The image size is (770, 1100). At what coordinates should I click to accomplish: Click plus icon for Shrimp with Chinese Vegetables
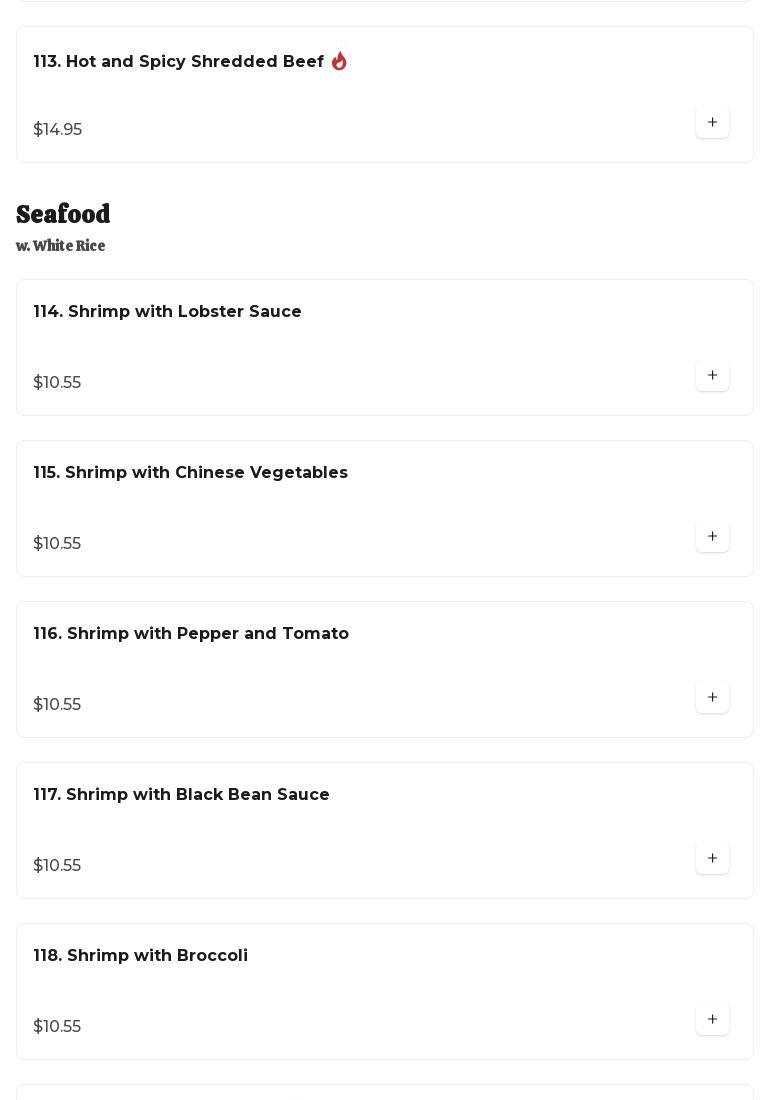click(712, 537)
